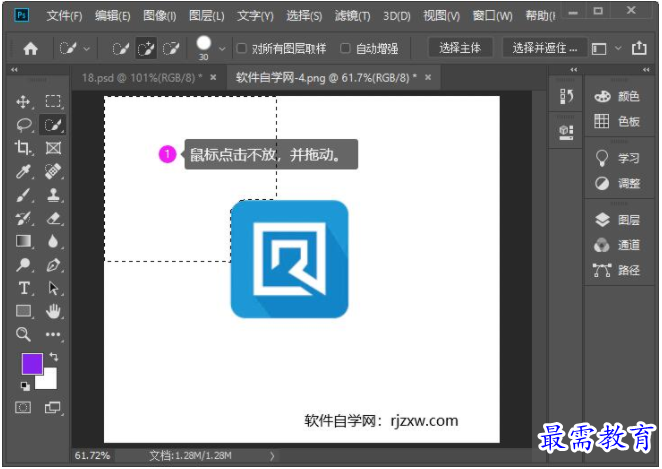Select the Clone Stamp tool
The width and height of the screenshot is (662, 469).
coord(53,195)
